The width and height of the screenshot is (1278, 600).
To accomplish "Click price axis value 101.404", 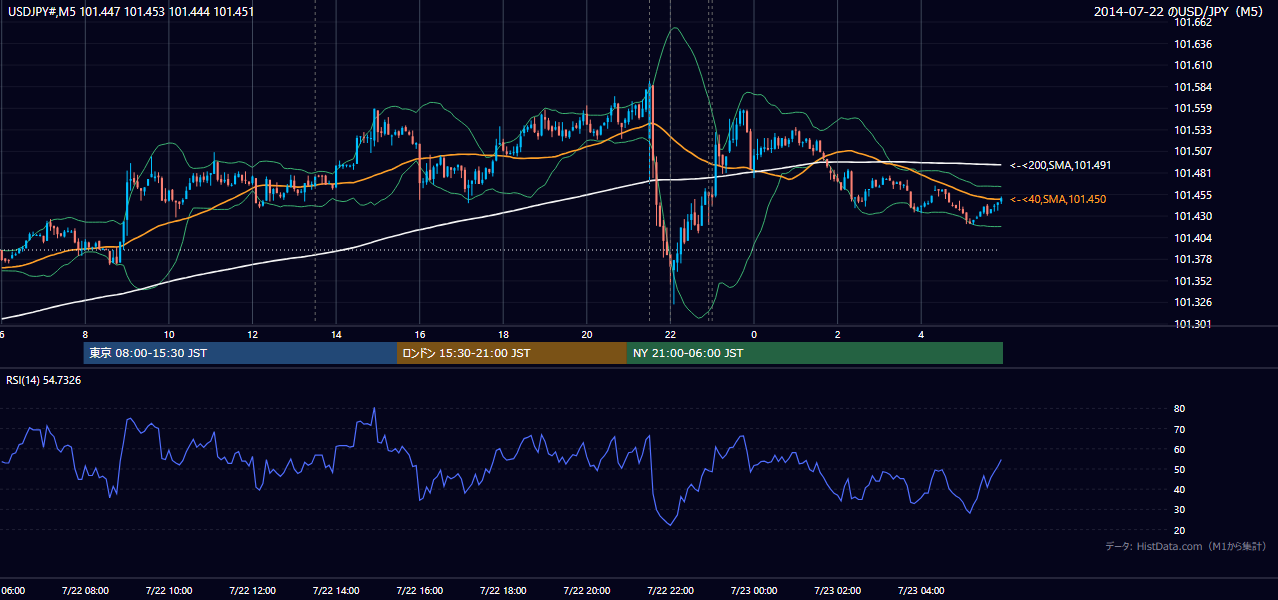I will point(1193,238).
